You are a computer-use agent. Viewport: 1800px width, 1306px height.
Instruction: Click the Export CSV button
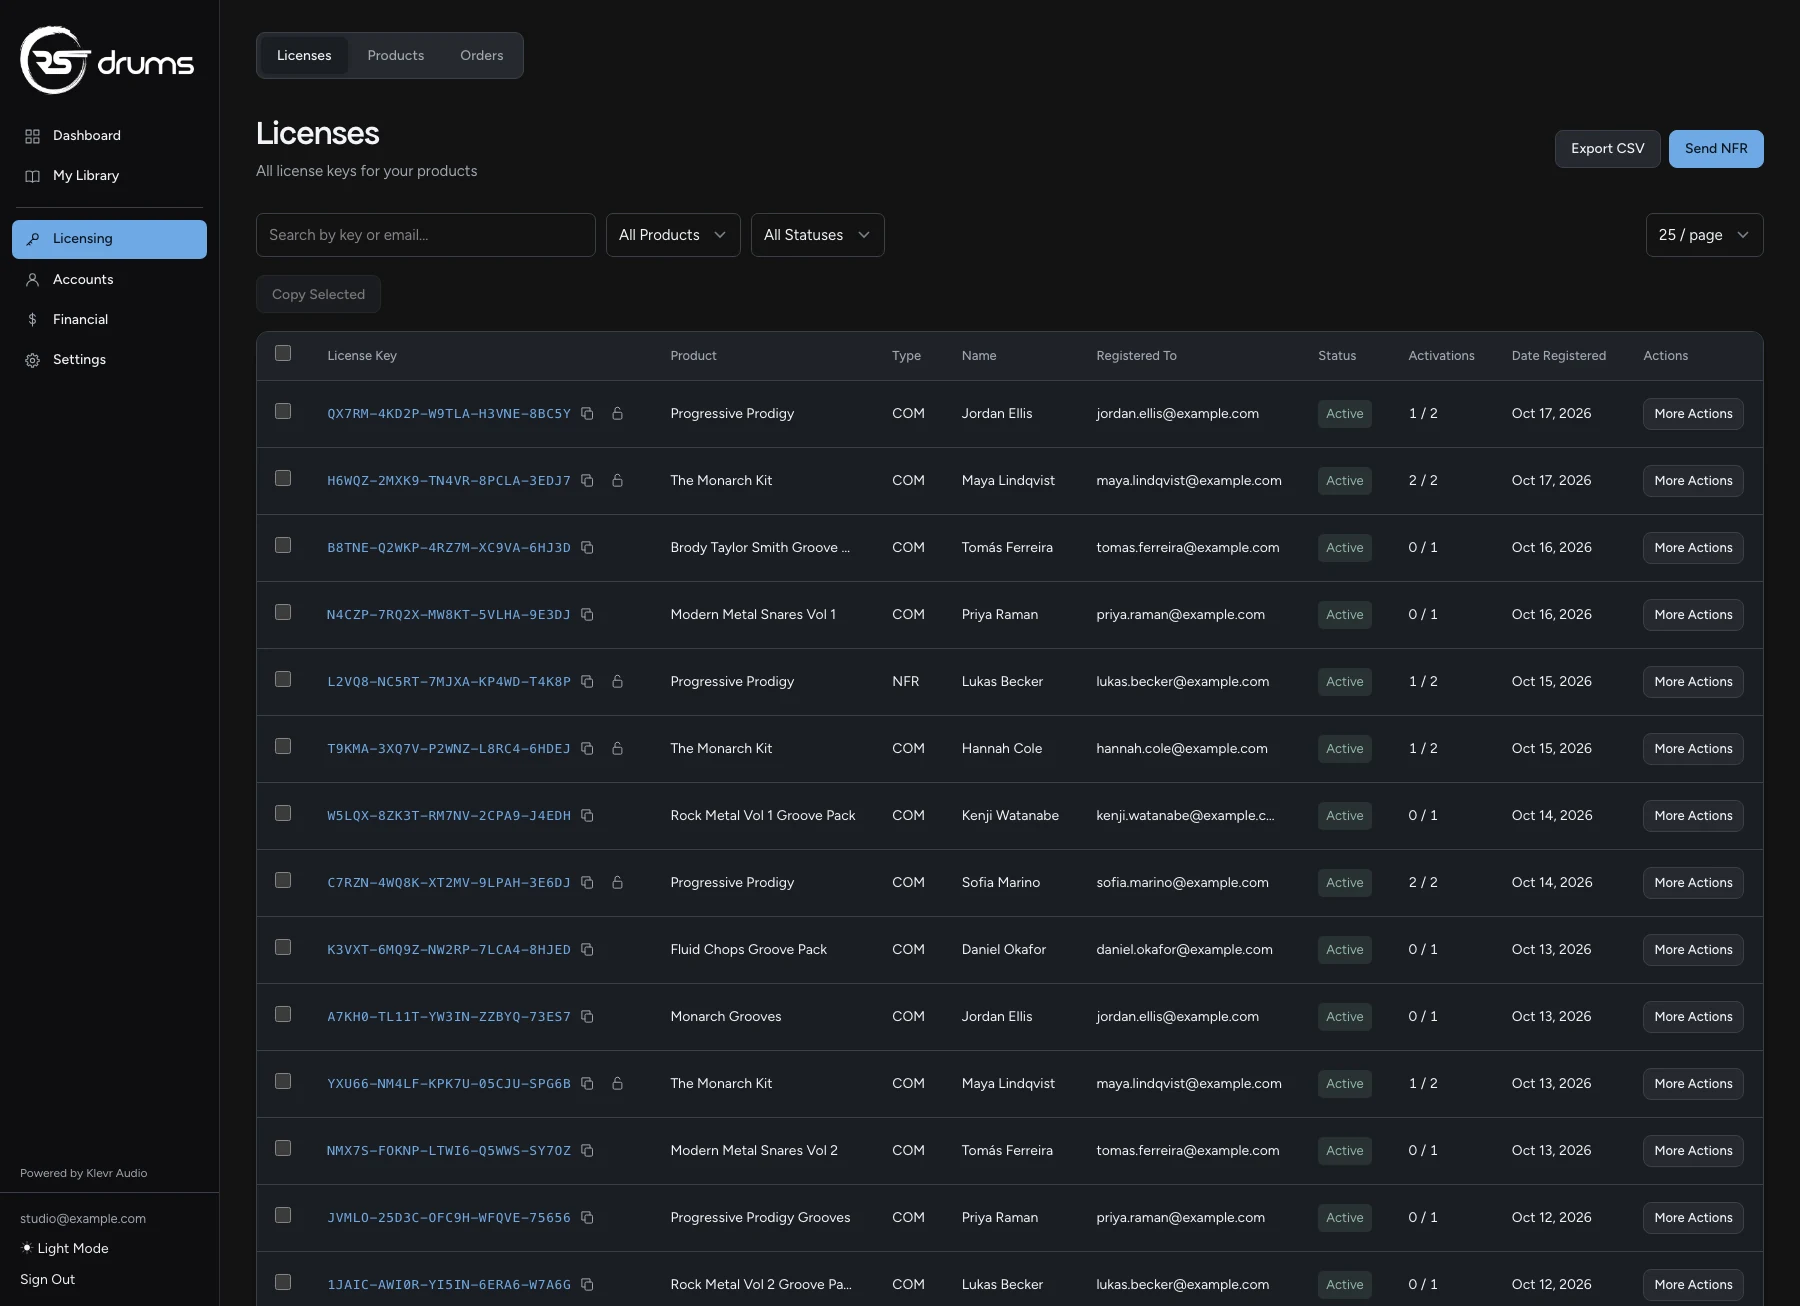(1607, 149)
